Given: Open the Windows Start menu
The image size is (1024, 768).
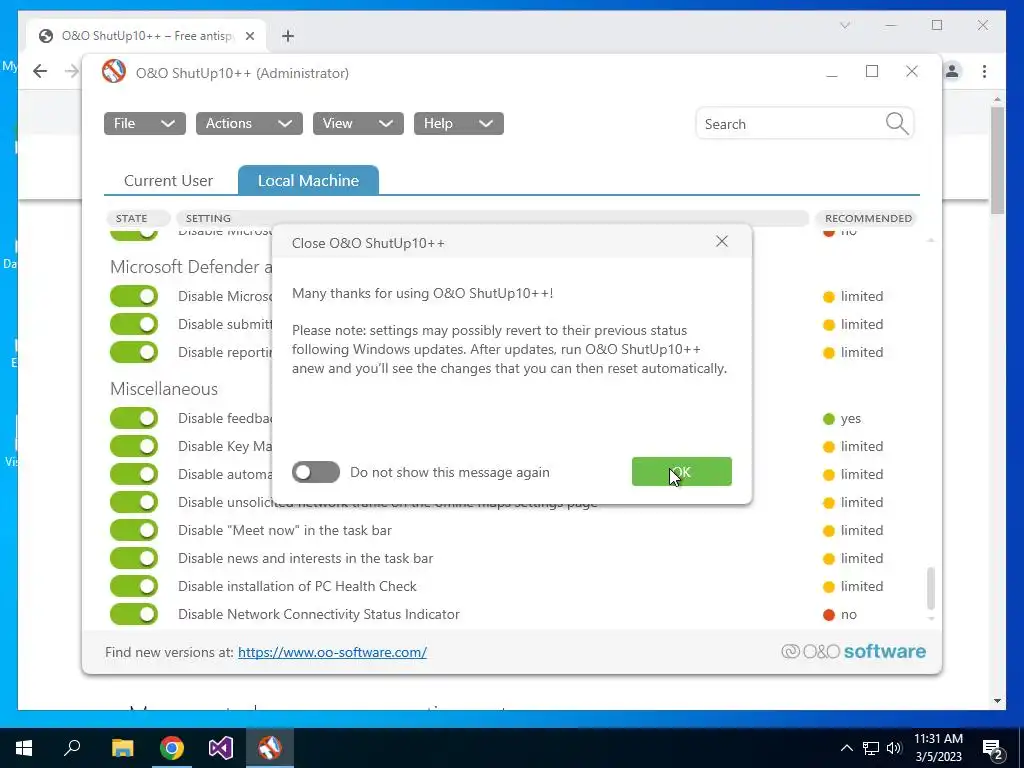Looking at the screenshot, I should 24,748.
